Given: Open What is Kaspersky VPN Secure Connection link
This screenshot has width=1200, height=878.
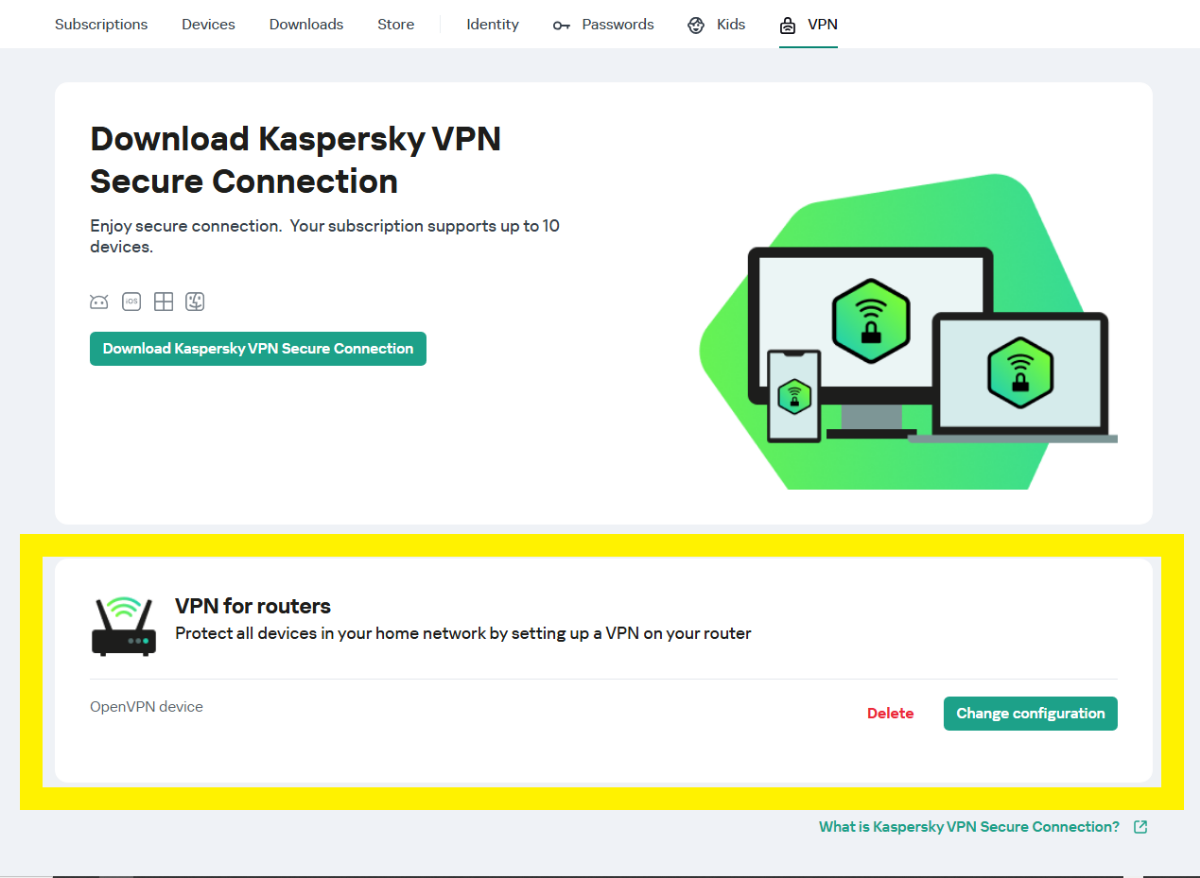Looking at the screenshot, I should [969, 827].
